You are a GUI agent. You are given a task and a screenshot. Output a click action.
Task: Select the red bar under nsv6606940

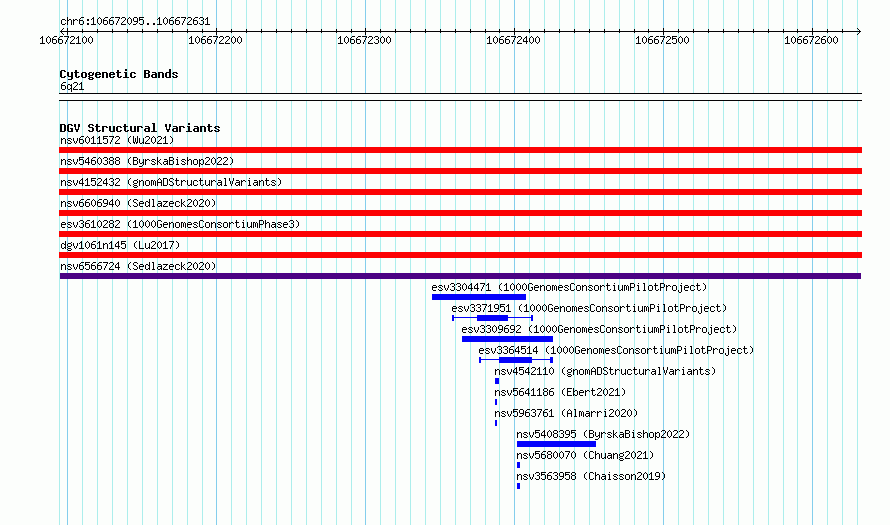[x=460, y=213]
